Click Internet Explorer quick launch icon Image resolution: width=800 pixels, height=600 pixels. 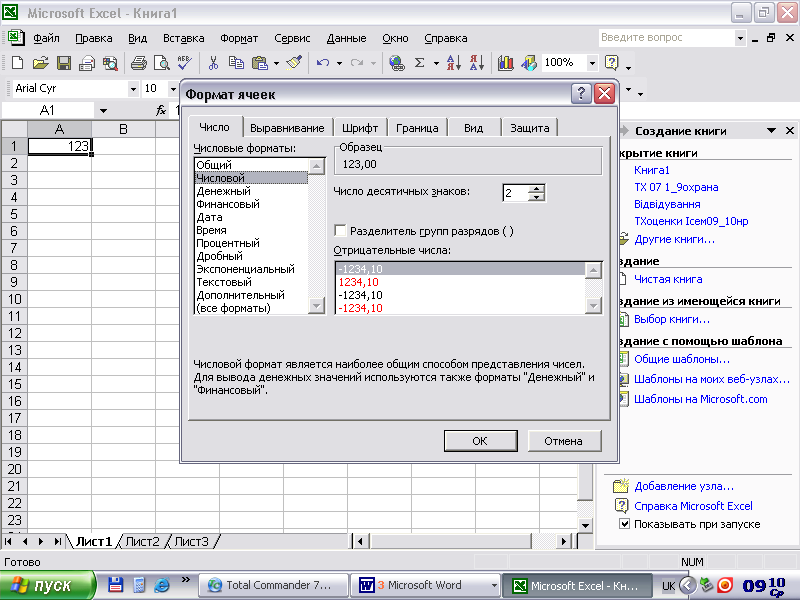click(x=162, y=585)
